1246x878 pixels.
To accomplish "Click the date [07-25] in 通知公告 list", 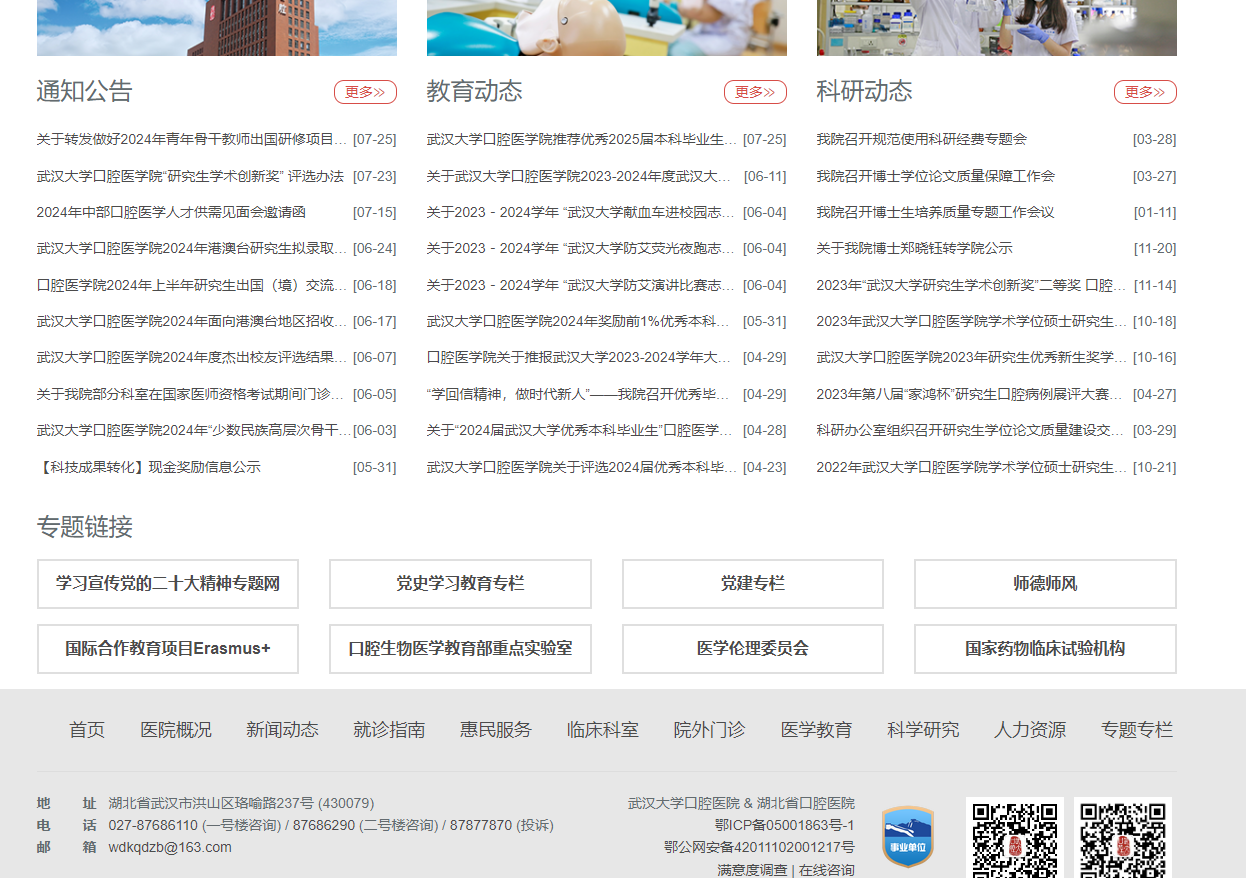I will tap(375, 140).
